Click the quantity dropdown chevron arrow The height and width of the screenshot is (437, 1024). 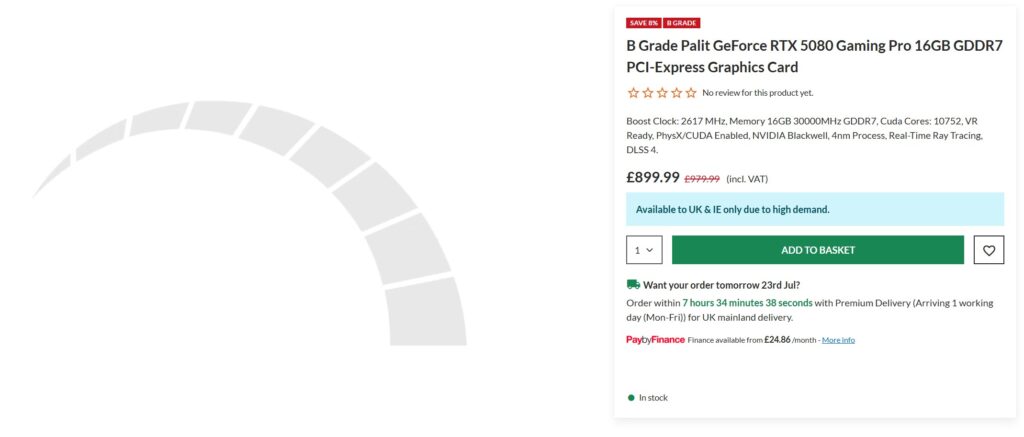coord(649,250)
